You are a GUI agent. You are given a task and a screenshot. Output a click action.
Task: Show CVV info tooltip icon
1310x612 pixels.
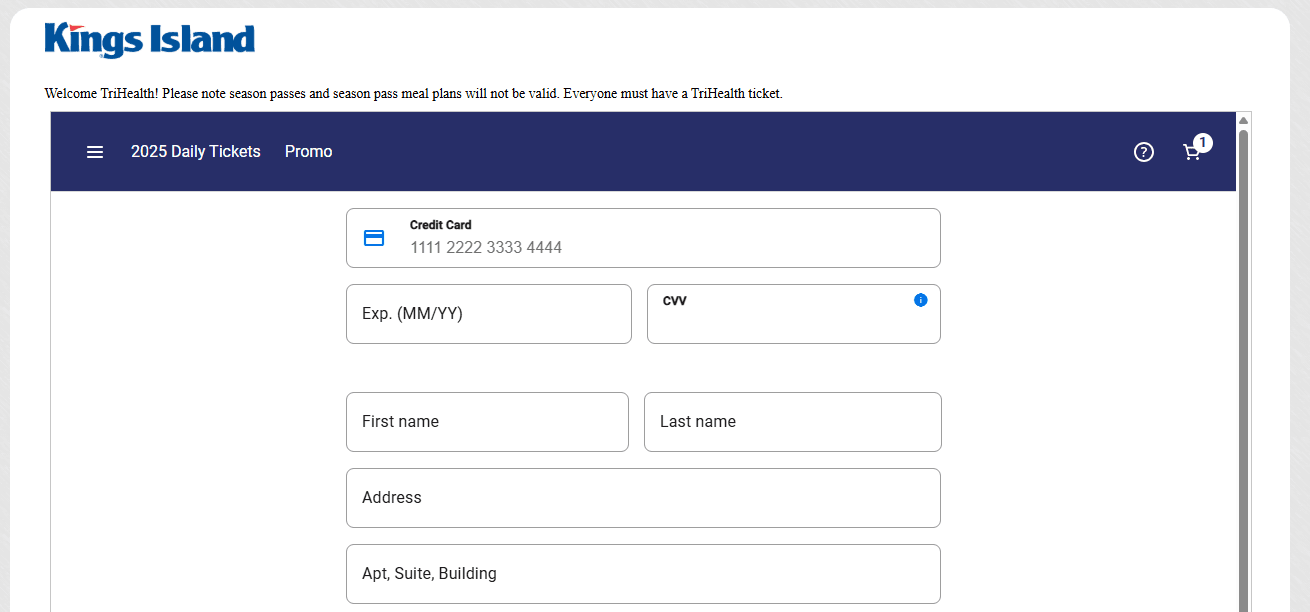(921, 300)
